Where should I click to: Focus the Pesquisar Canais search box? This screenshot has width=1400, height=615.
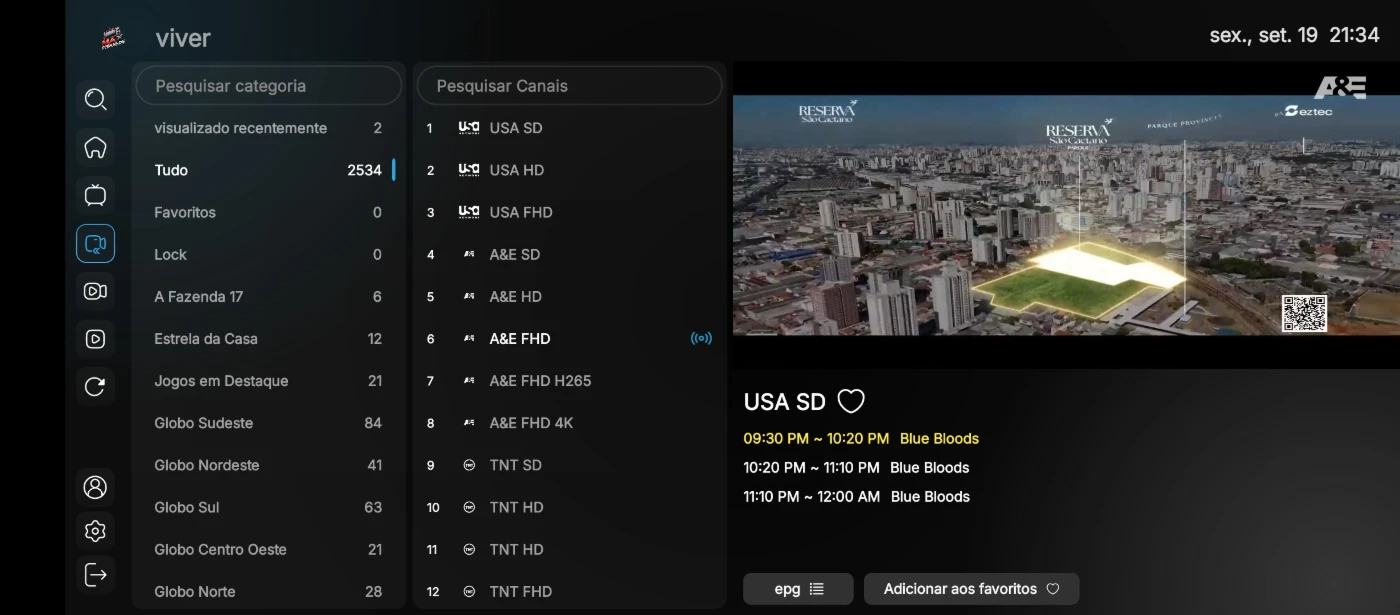point(569,86)
